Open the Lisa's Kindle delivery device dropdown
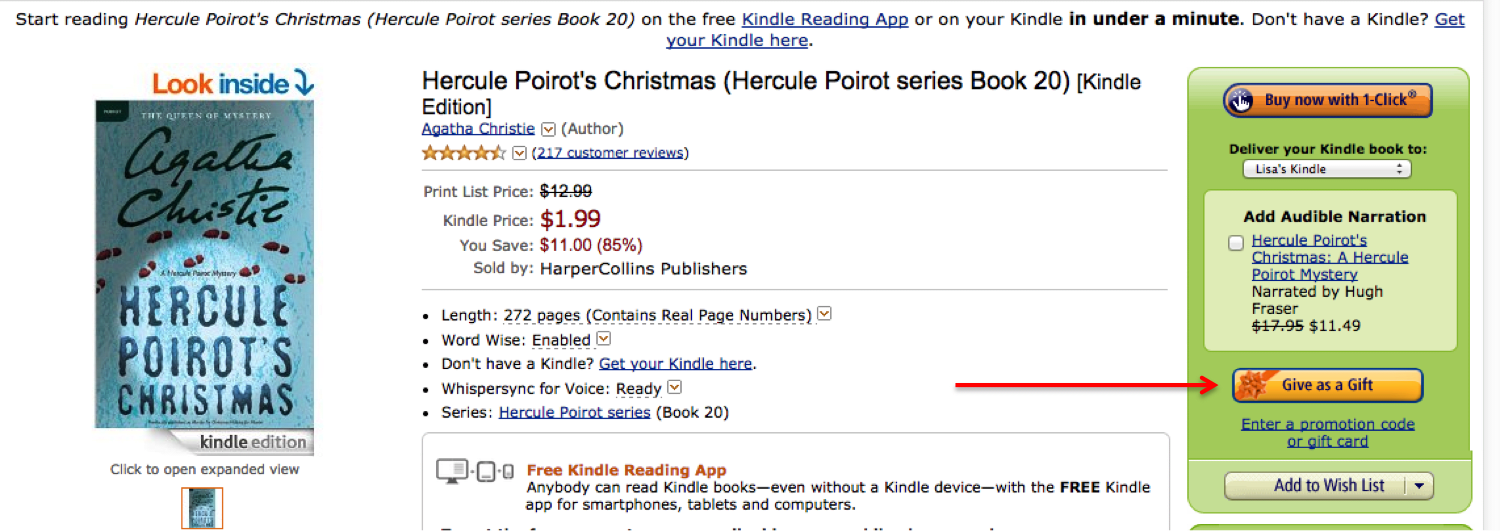The height and width of the screenshot is (531, 1500). [x=1327, y=170]
